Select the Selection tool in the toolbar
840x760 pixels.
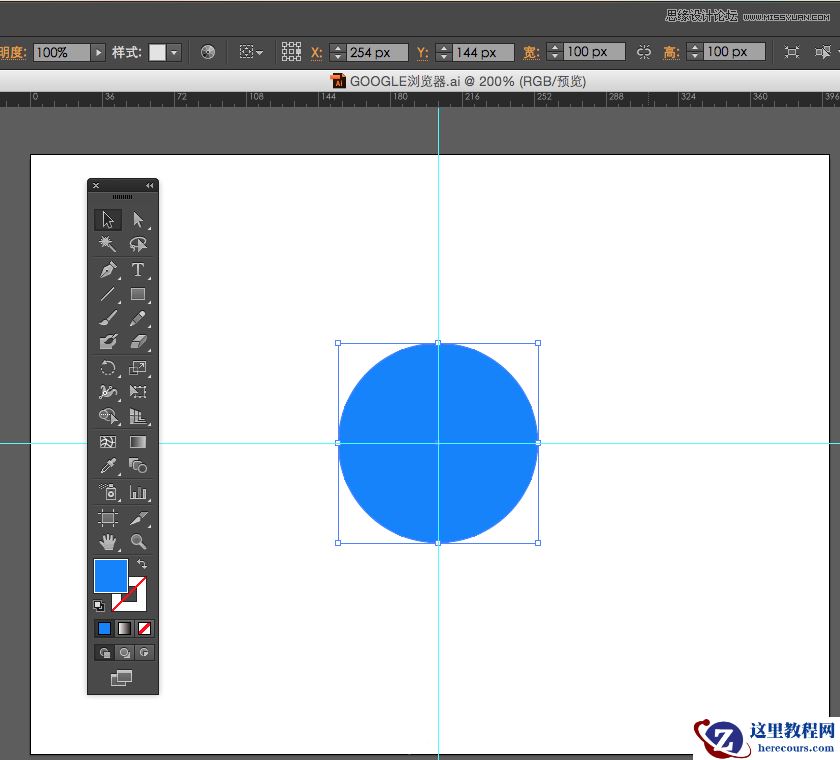click(106, 219)
